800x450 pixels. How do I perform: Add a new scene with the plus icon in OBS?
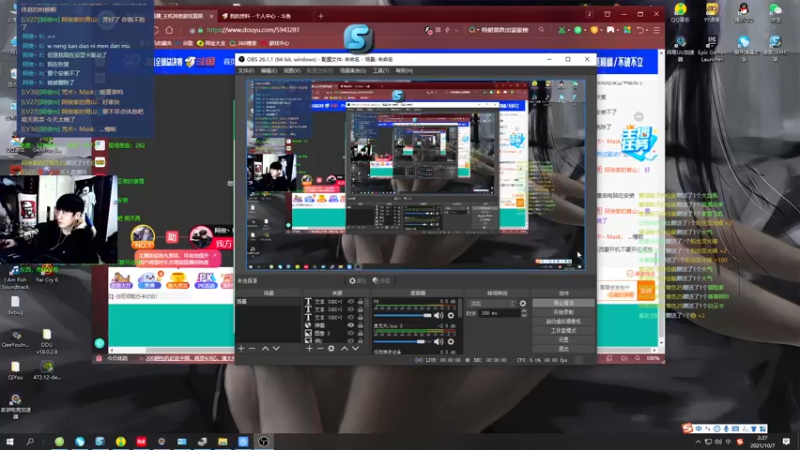tap(241, 348)
